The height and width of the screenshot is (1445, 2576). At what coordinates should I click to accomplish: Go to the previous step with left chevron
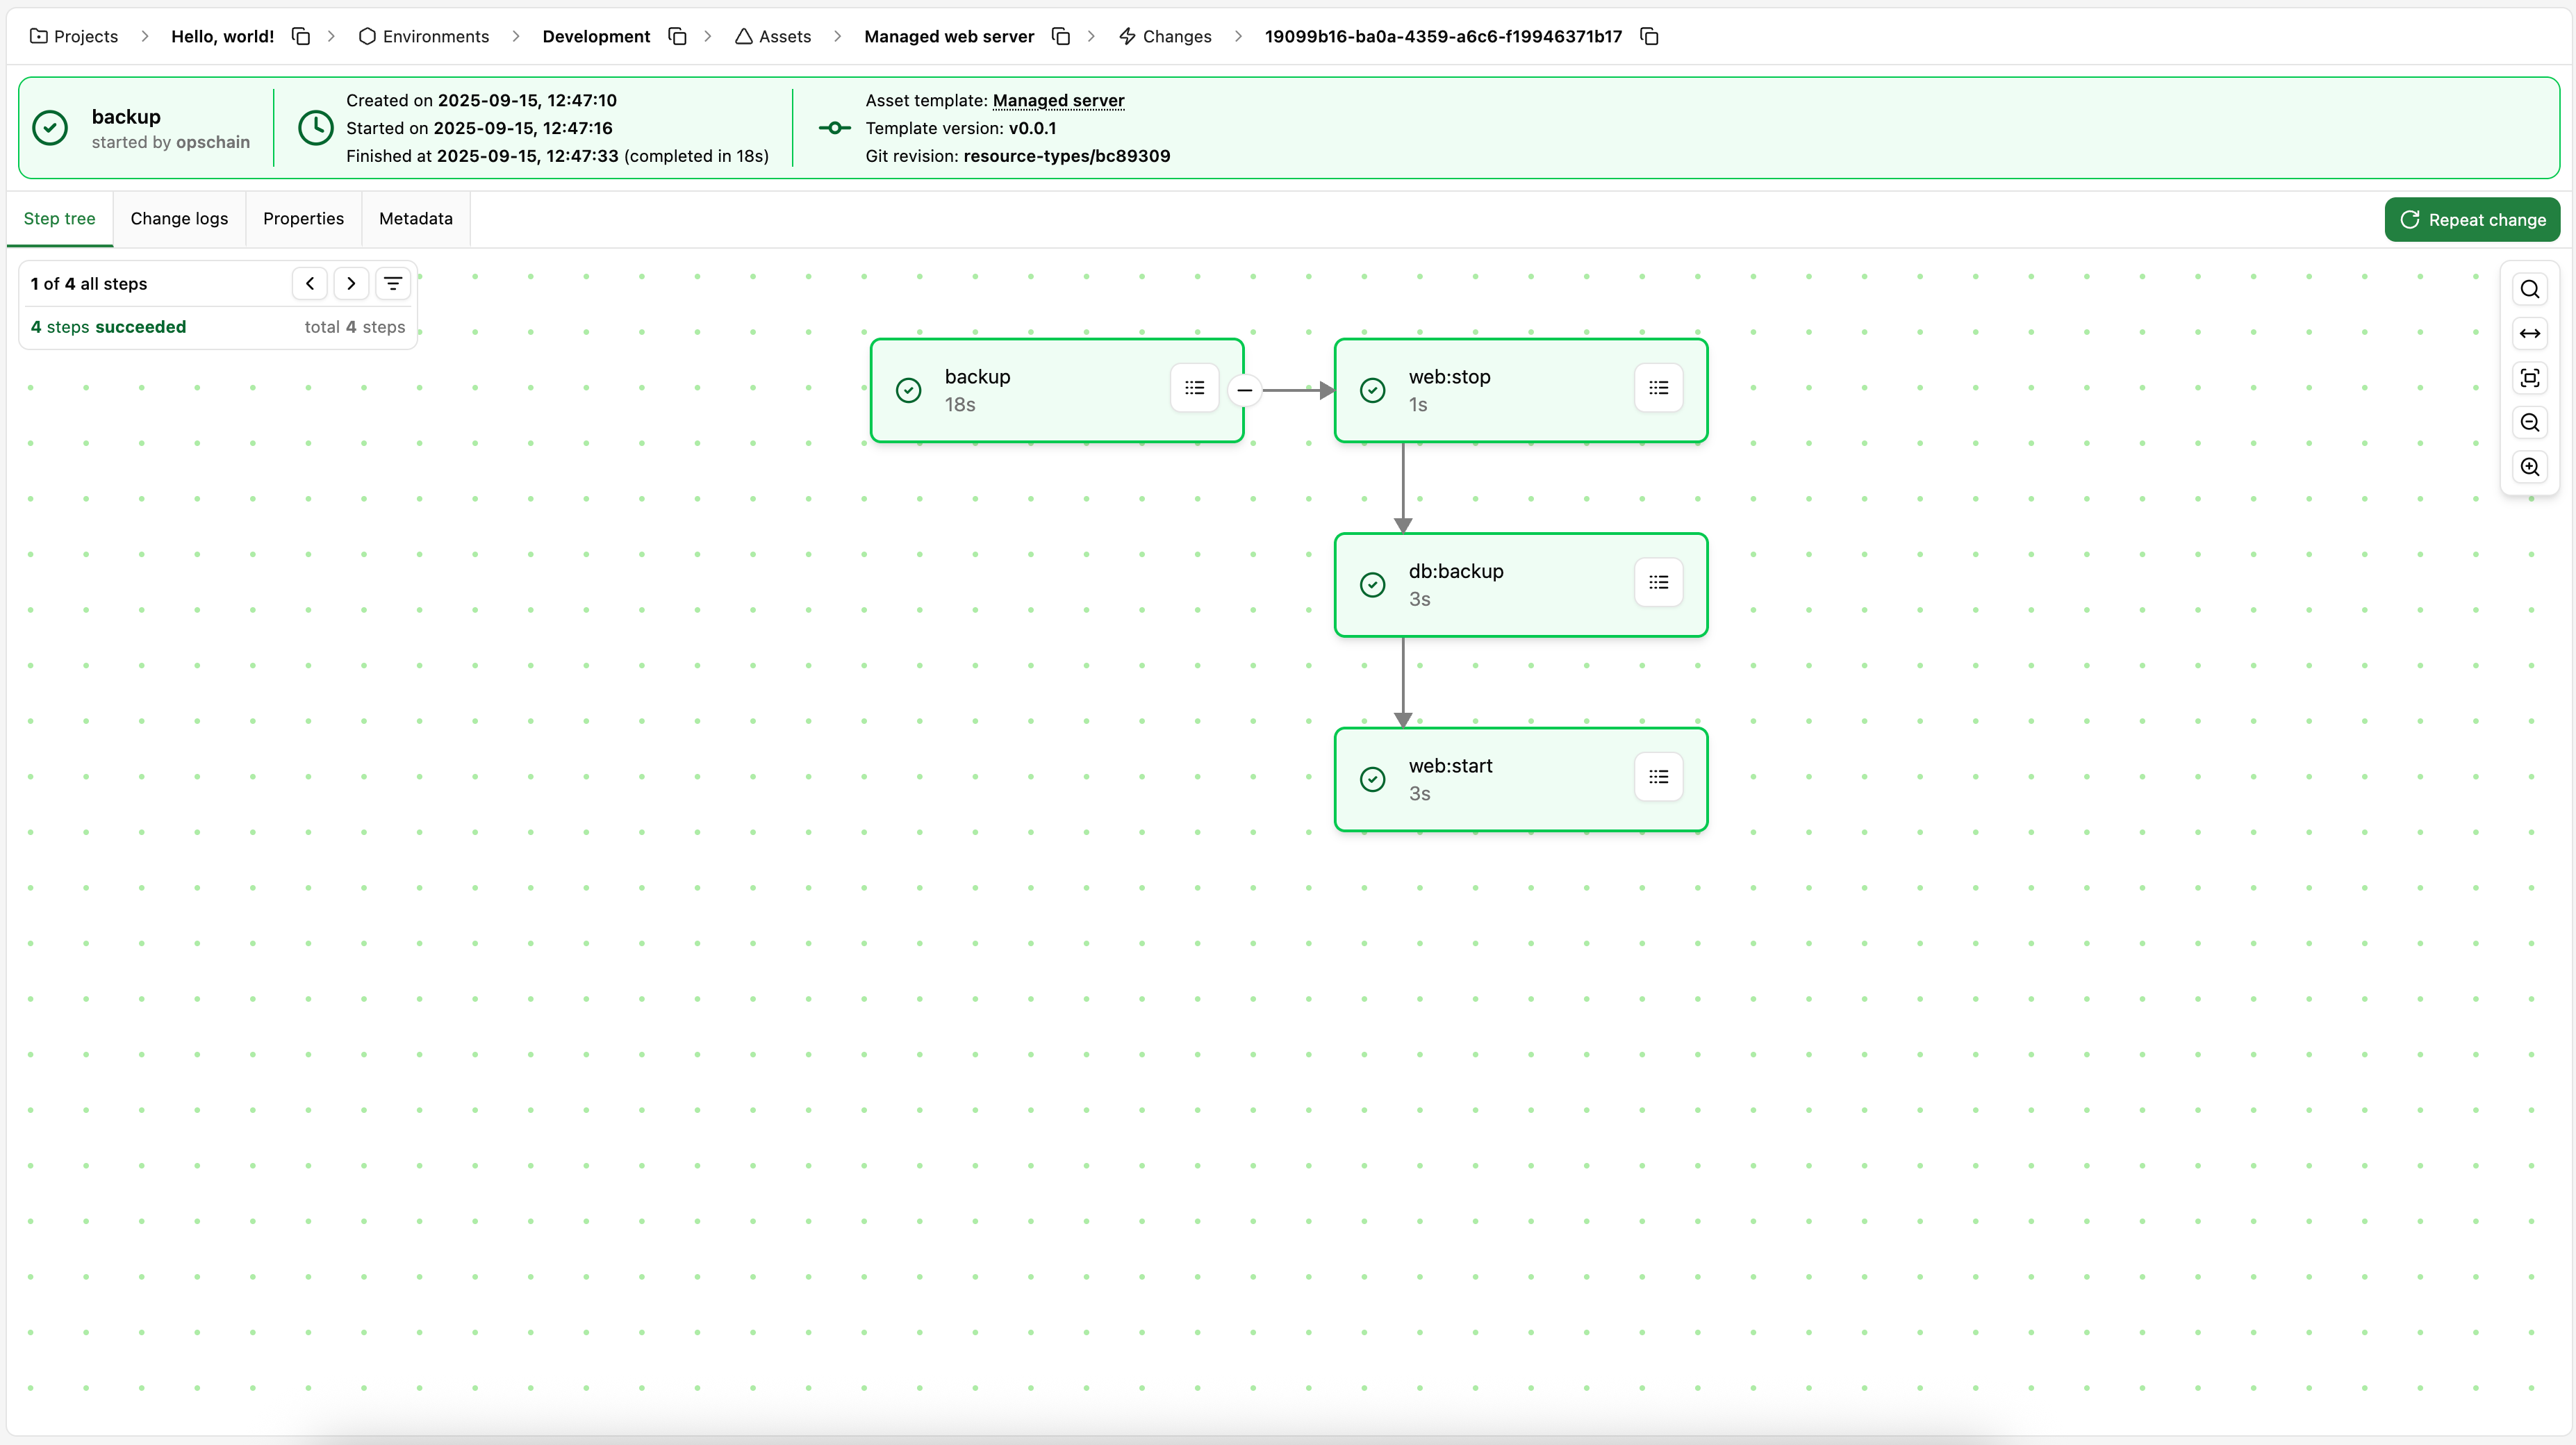pos(310,283)
